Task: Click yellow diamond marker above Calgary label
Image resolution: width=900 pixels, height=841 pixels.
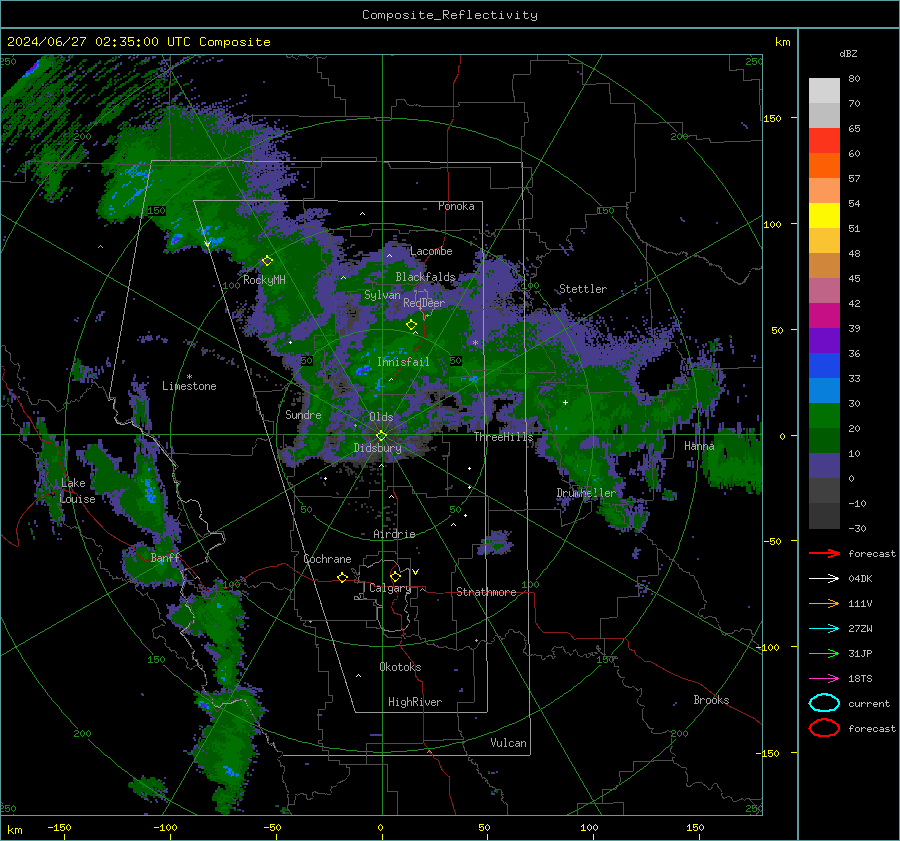Action: pyautogui.click(x=395, y=576)
